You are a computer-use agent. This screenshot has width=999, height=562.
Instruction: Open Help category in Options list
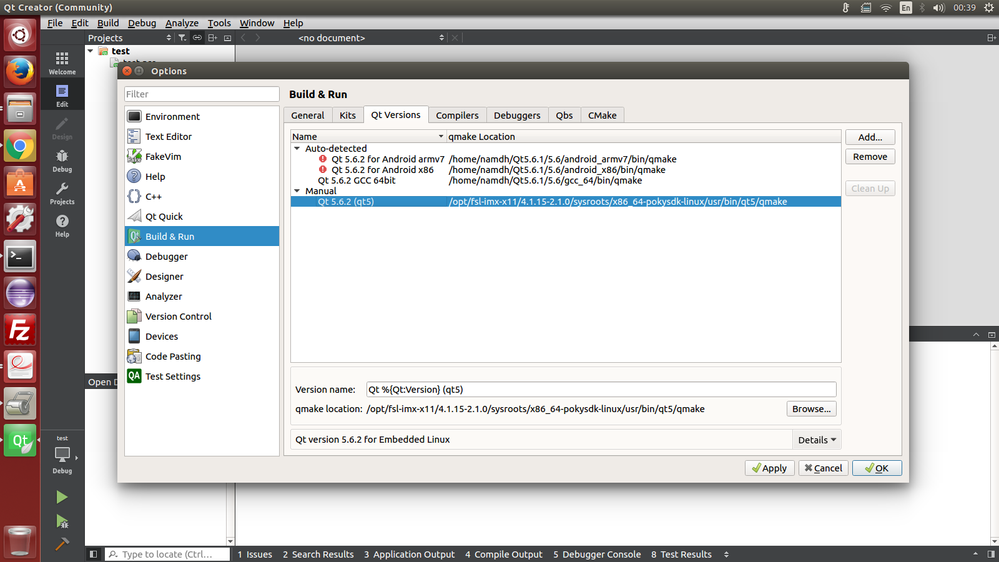[x=201, y=177]
